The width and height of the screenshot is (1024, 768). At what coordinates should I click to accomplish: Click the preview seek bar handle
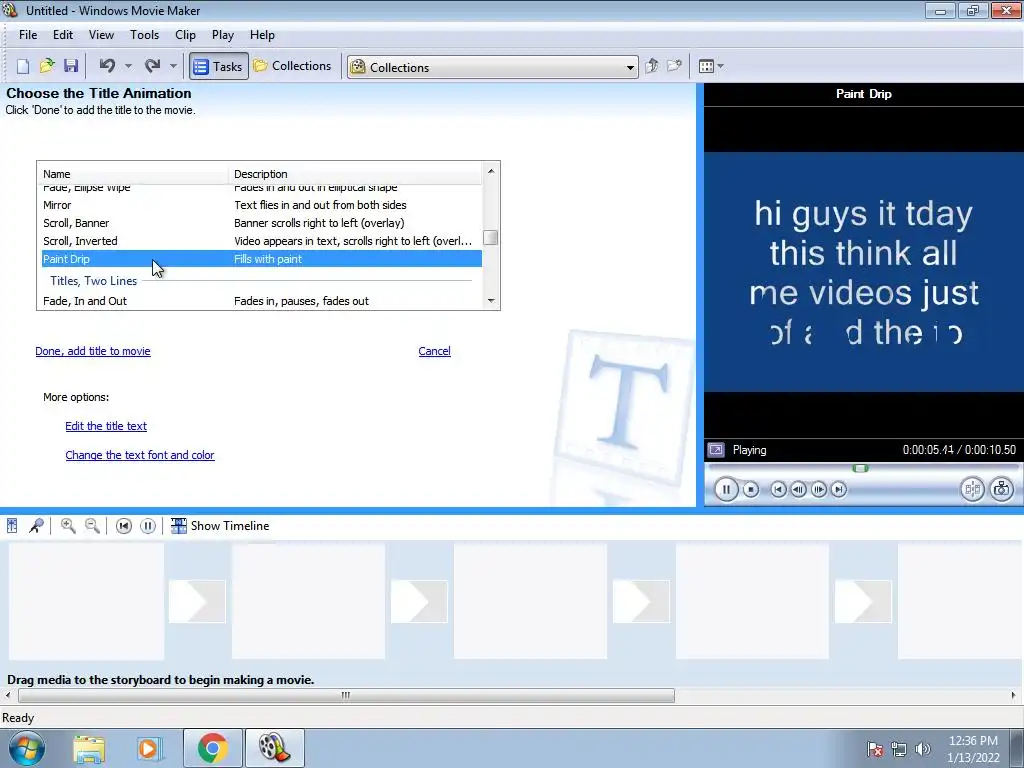[x=861, y=468]
